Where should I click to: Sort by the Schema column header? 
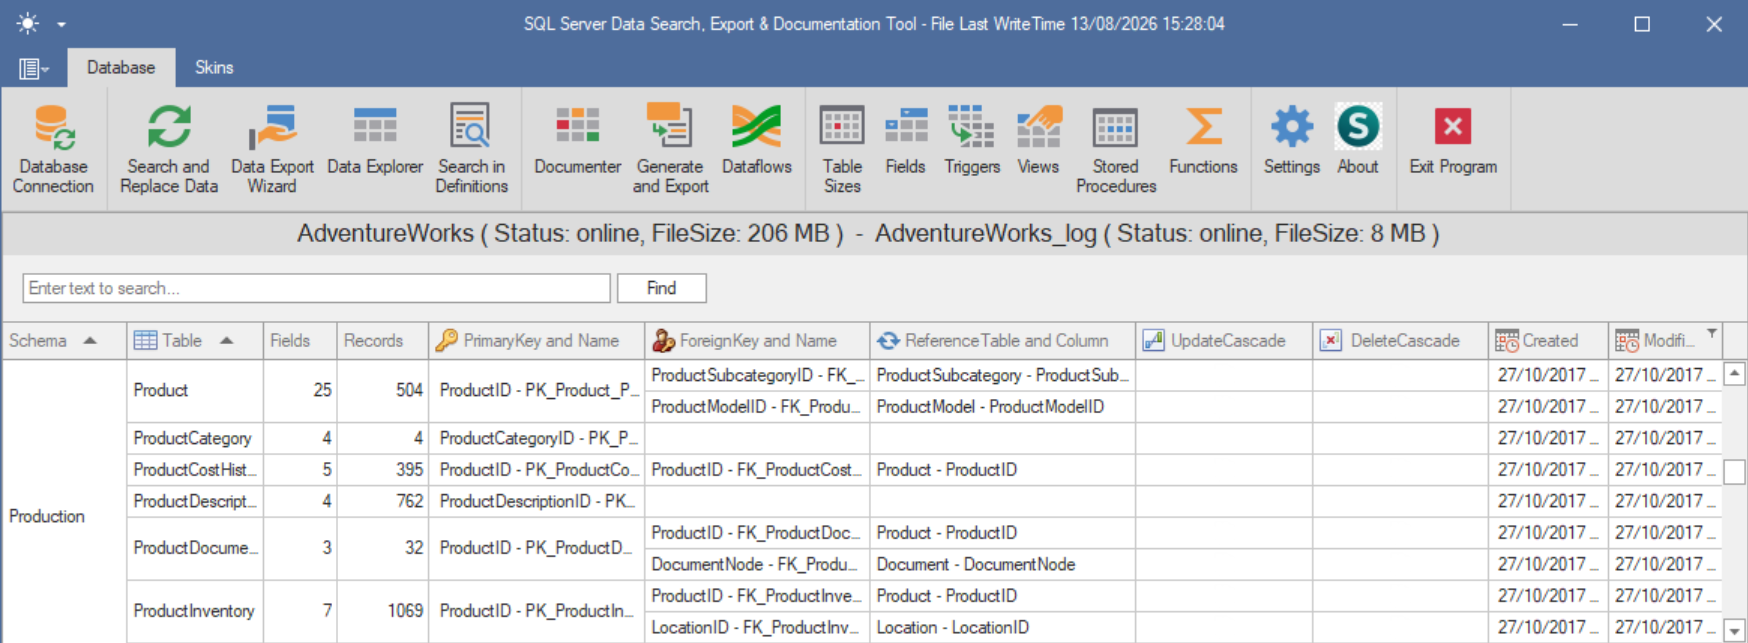64,341
